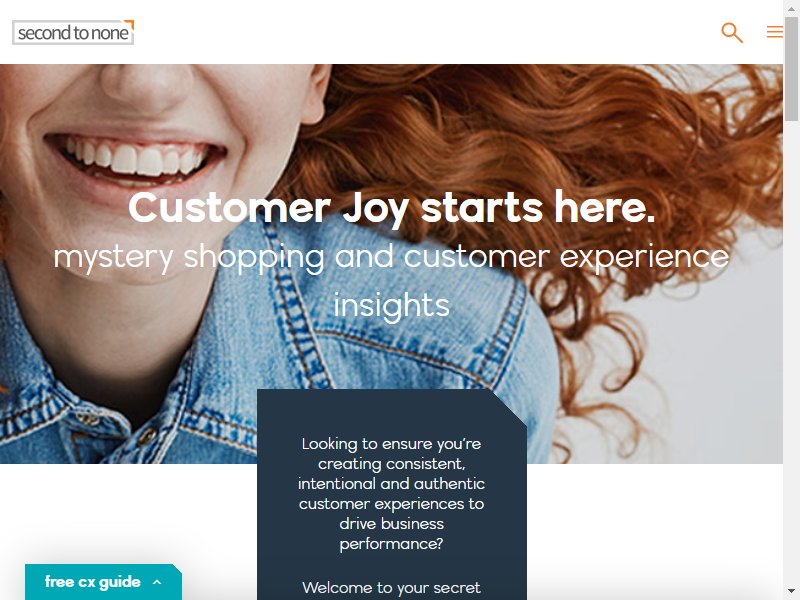Click the "Welcome to your secret" text
The height and width of the screenshot is (600, 800).
tap(391, 588)
